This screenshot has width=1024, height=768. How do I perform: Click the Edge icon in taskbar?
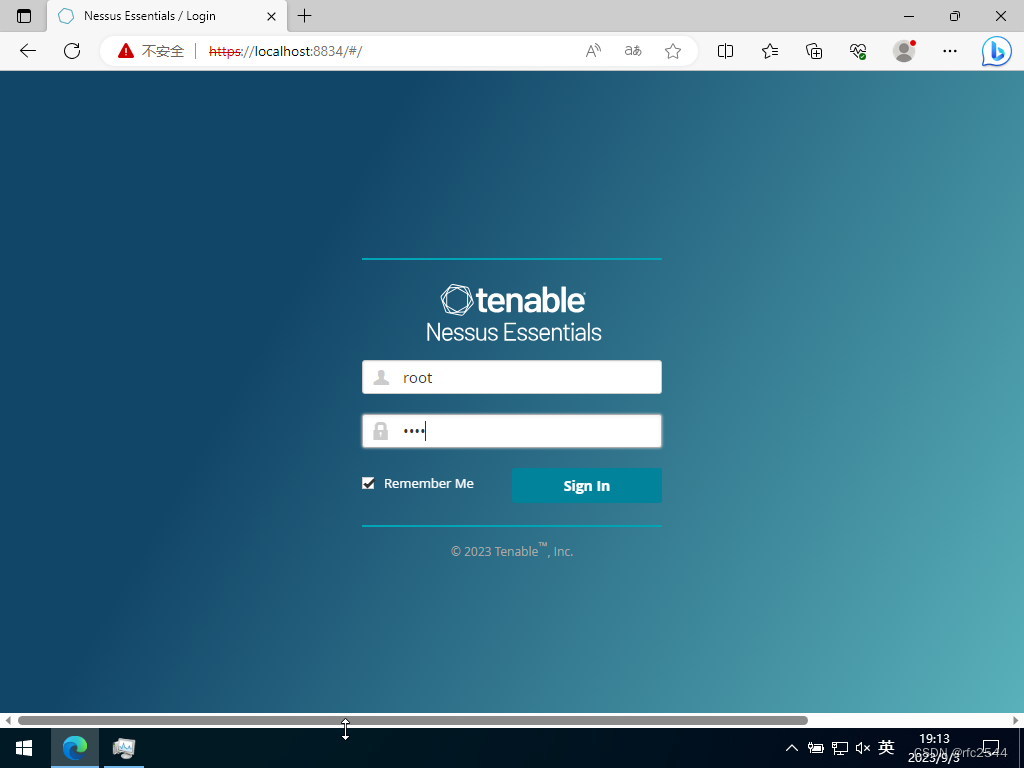[x=74, y=748]
